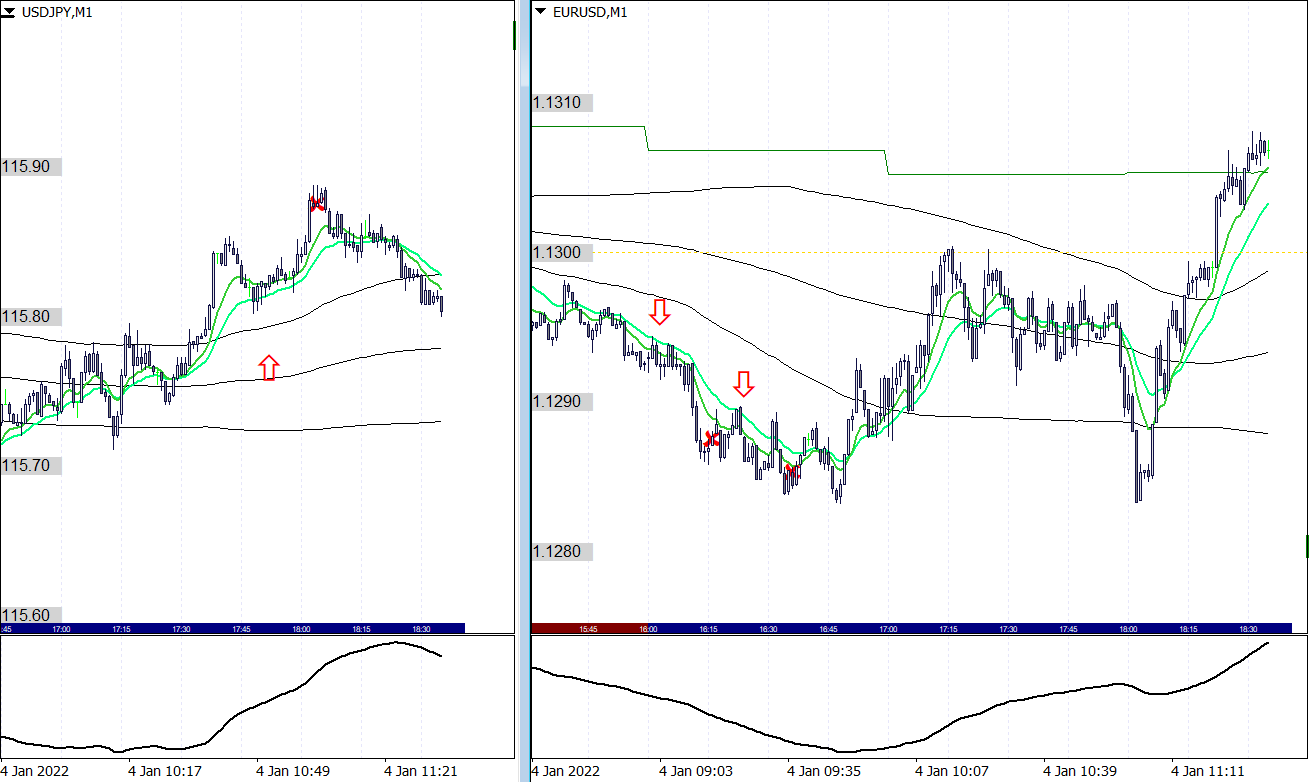Click the red up arrow on USDJPY chart
1310x782 pixels.
tap(268, 367)
